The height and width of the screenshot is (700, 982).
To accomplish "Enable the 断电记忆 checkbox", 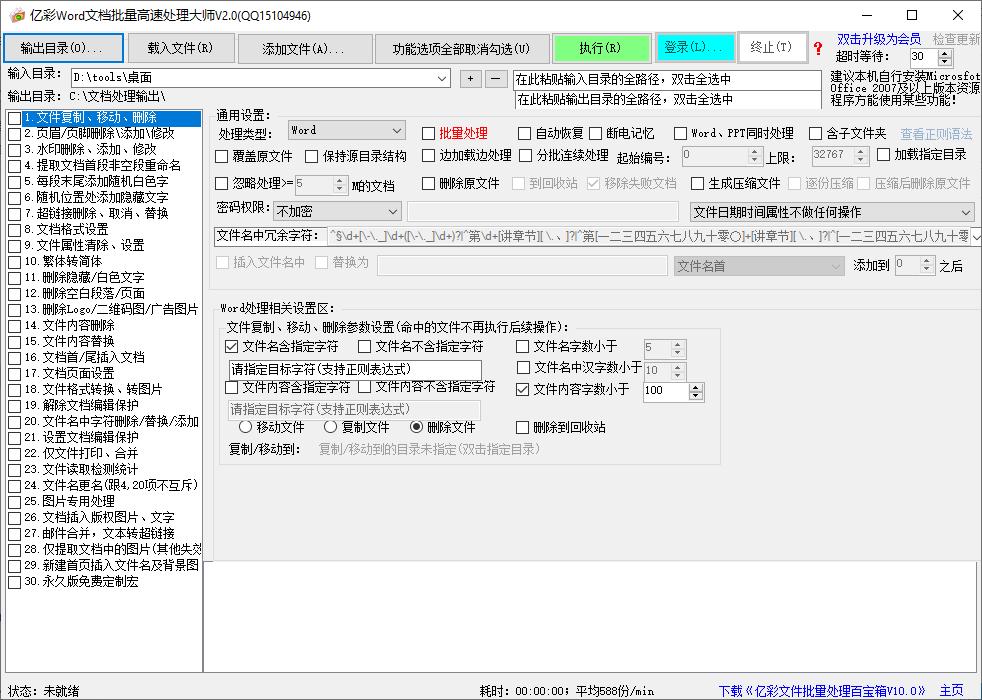I will [x=596, y=133].
